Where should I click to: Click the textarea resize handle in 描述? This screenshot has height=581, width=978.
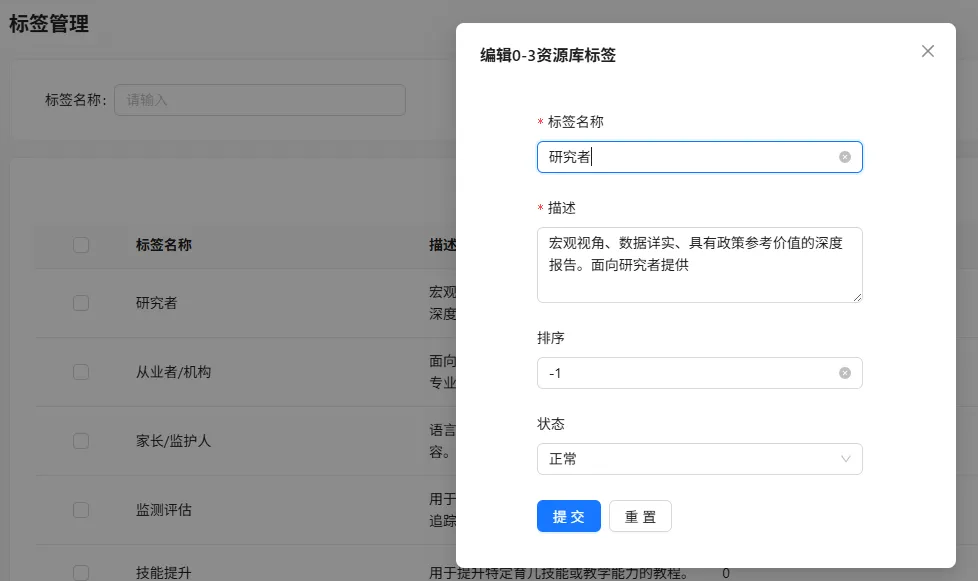pyautogui.click(x=858, y=298)
